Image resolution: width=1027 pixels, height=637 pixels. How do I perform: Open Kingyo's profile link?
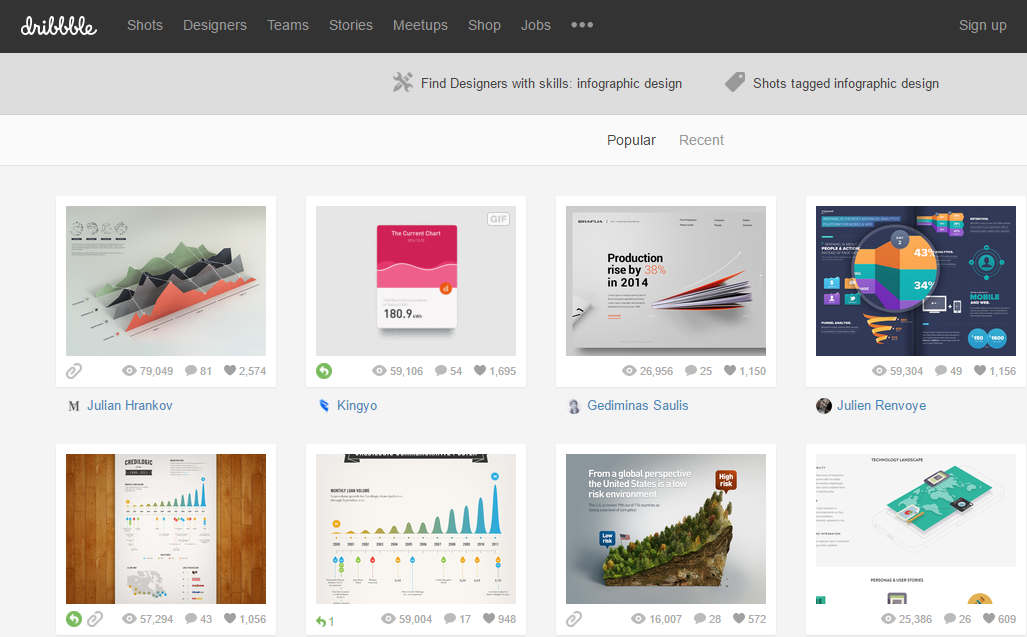(357, 405)
